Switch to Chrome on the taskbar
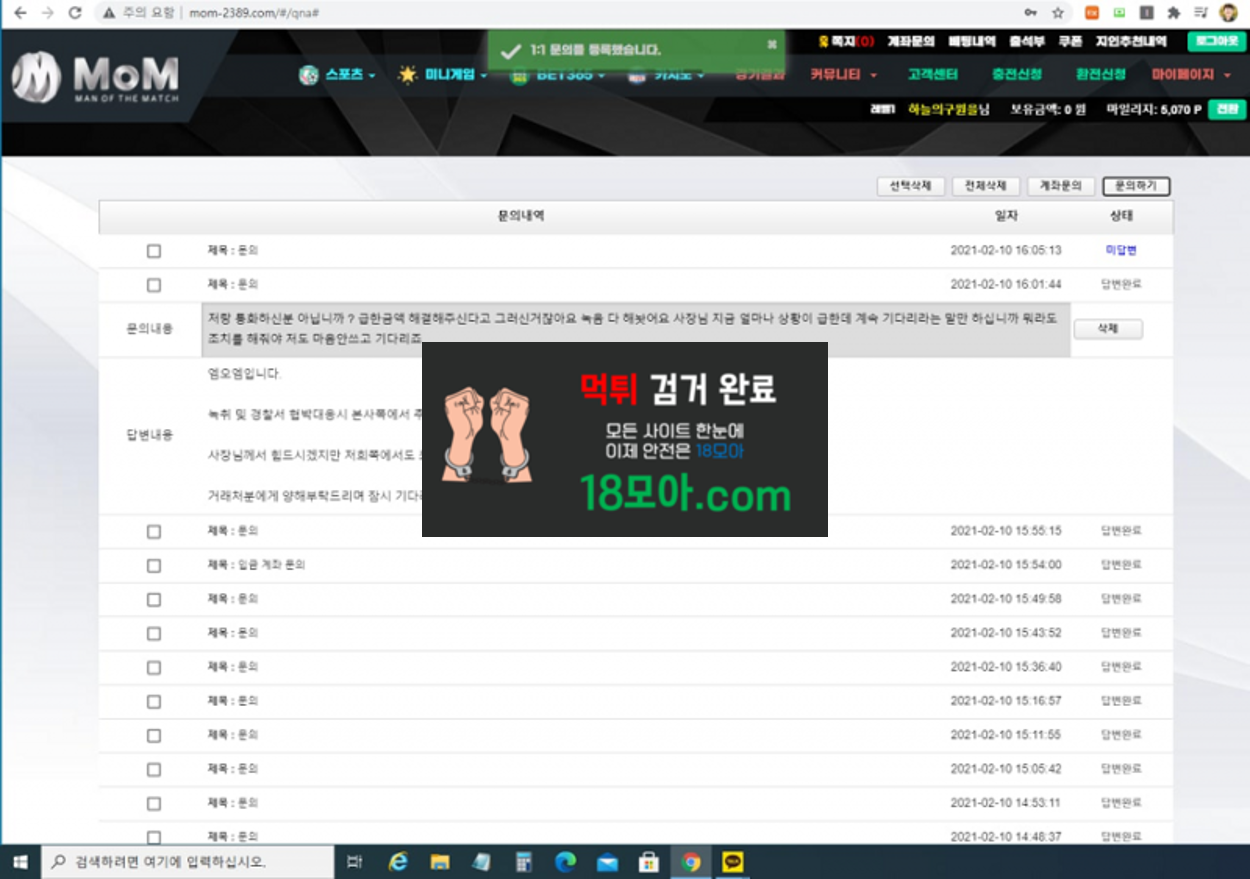 pyautogui.click(x=690, y=862)
